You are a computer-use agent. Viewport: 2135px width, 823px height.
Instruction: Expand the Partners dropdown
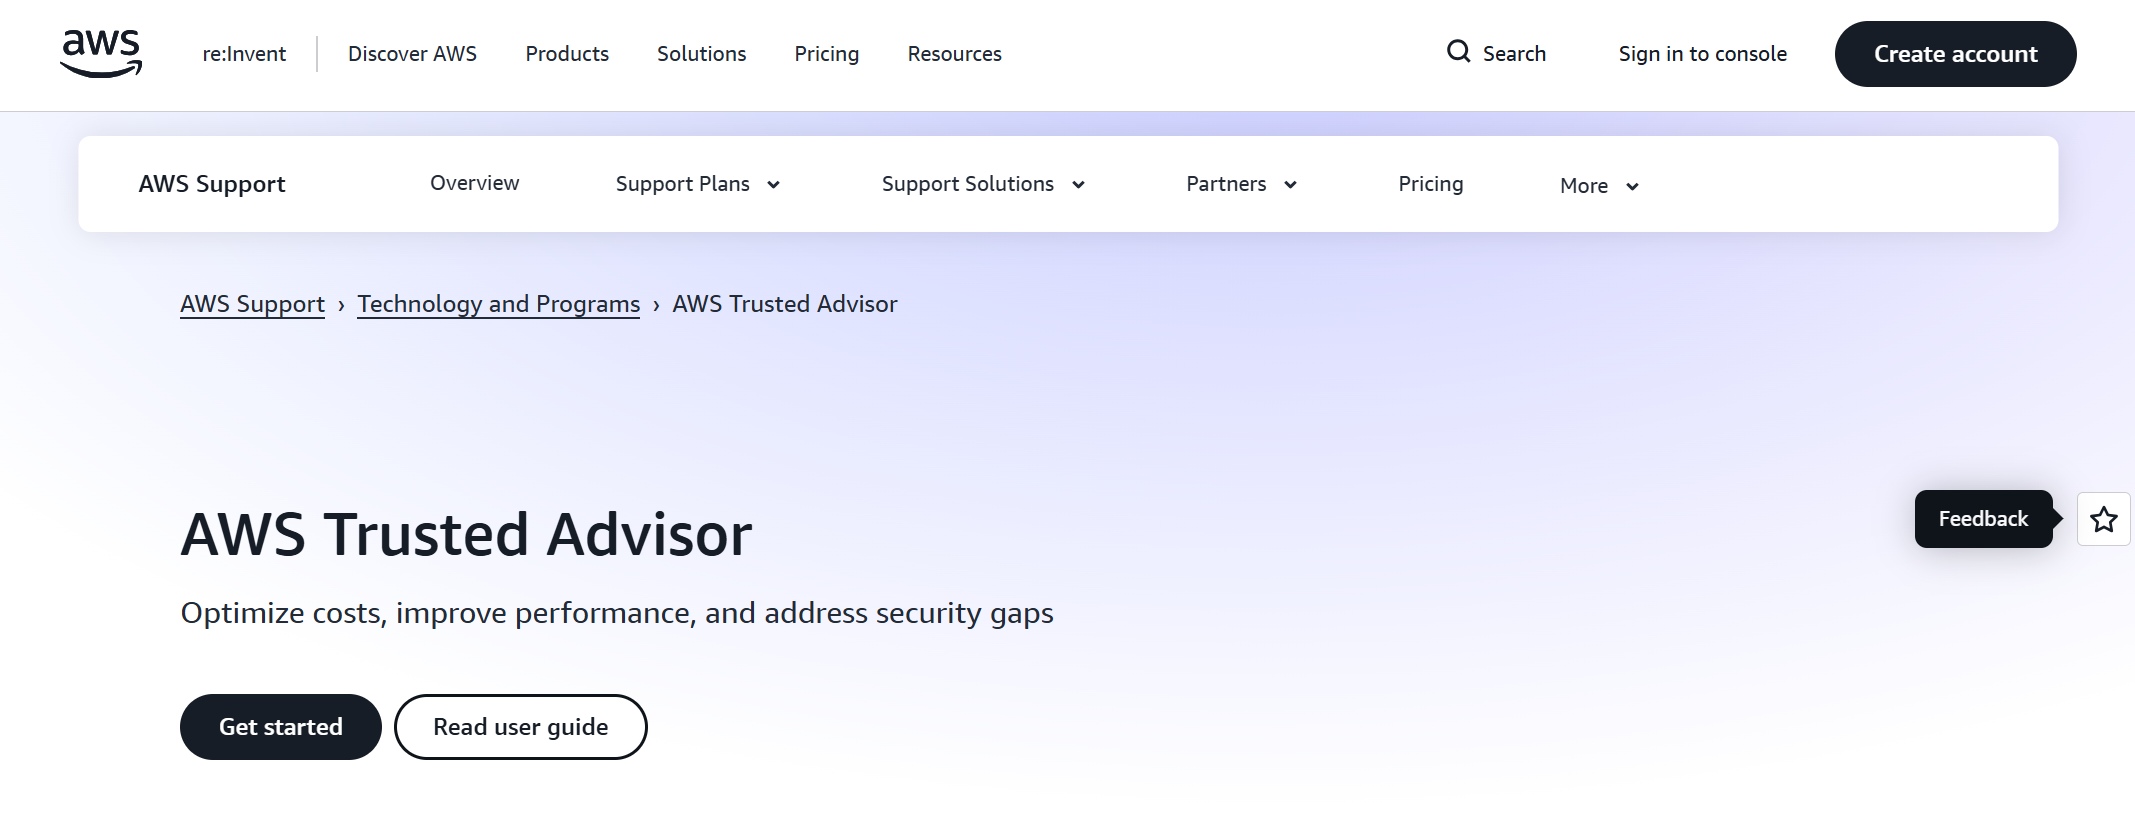(1241, 184)
